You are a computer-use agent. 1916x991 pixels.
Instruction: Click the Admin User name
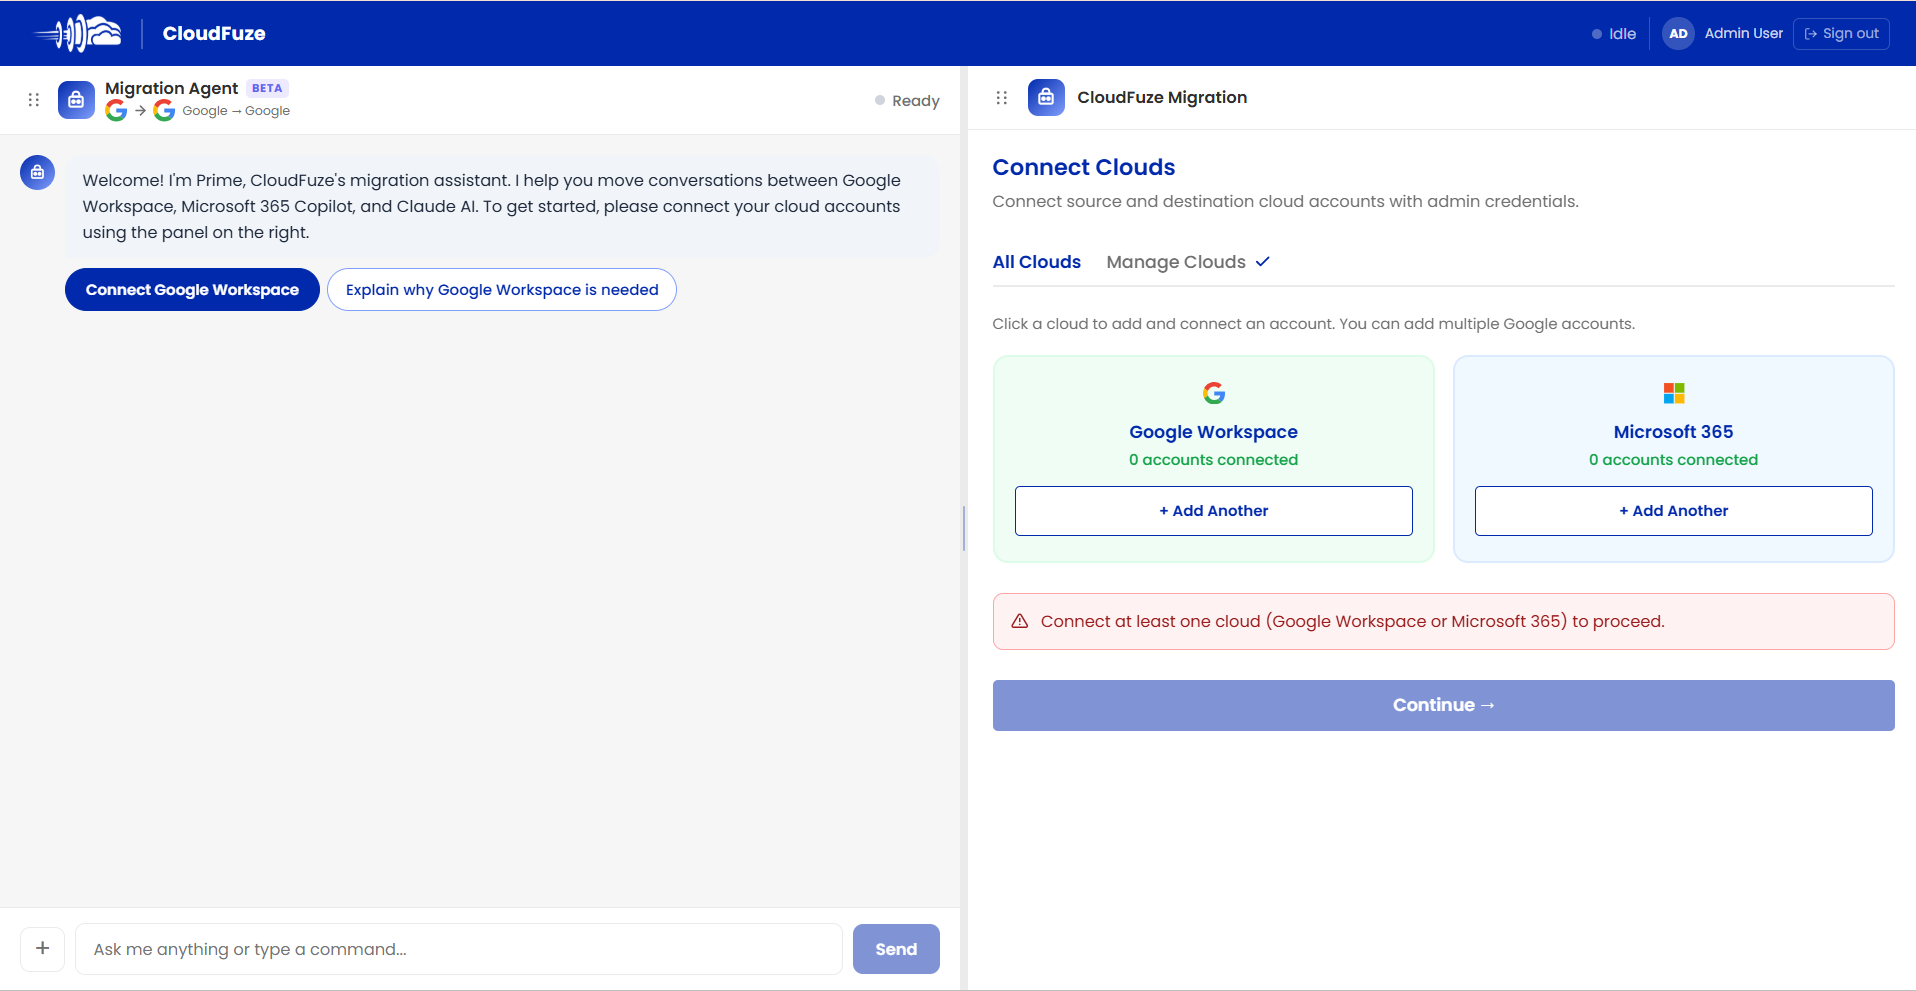point(1744,33)
